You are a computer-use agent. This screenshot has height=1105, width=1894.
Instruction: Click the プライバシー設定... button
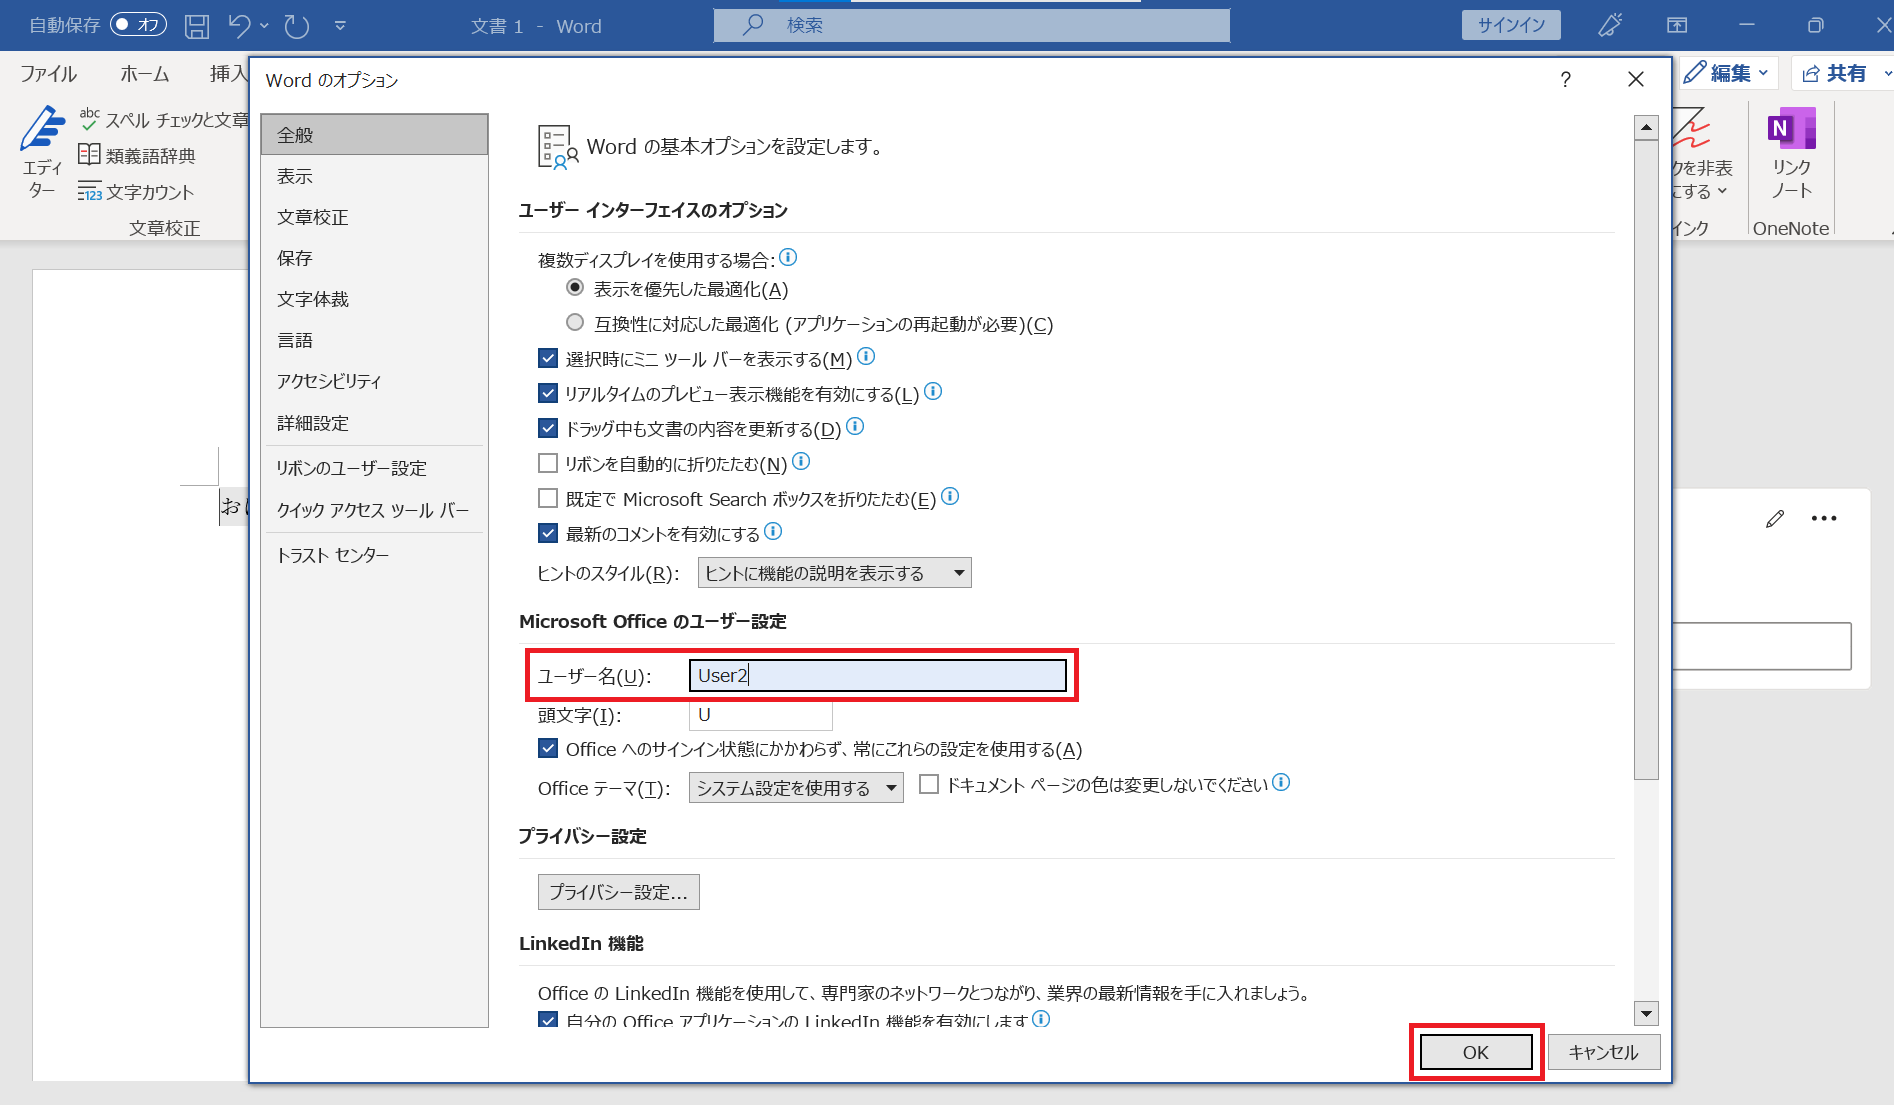point(618,892)
